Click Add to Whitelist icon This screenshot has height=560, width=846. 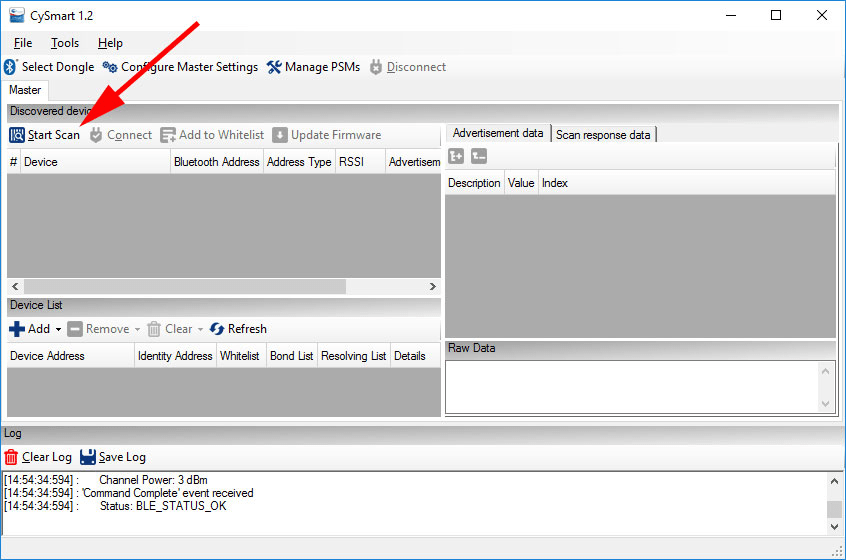(x=168, y=135)
